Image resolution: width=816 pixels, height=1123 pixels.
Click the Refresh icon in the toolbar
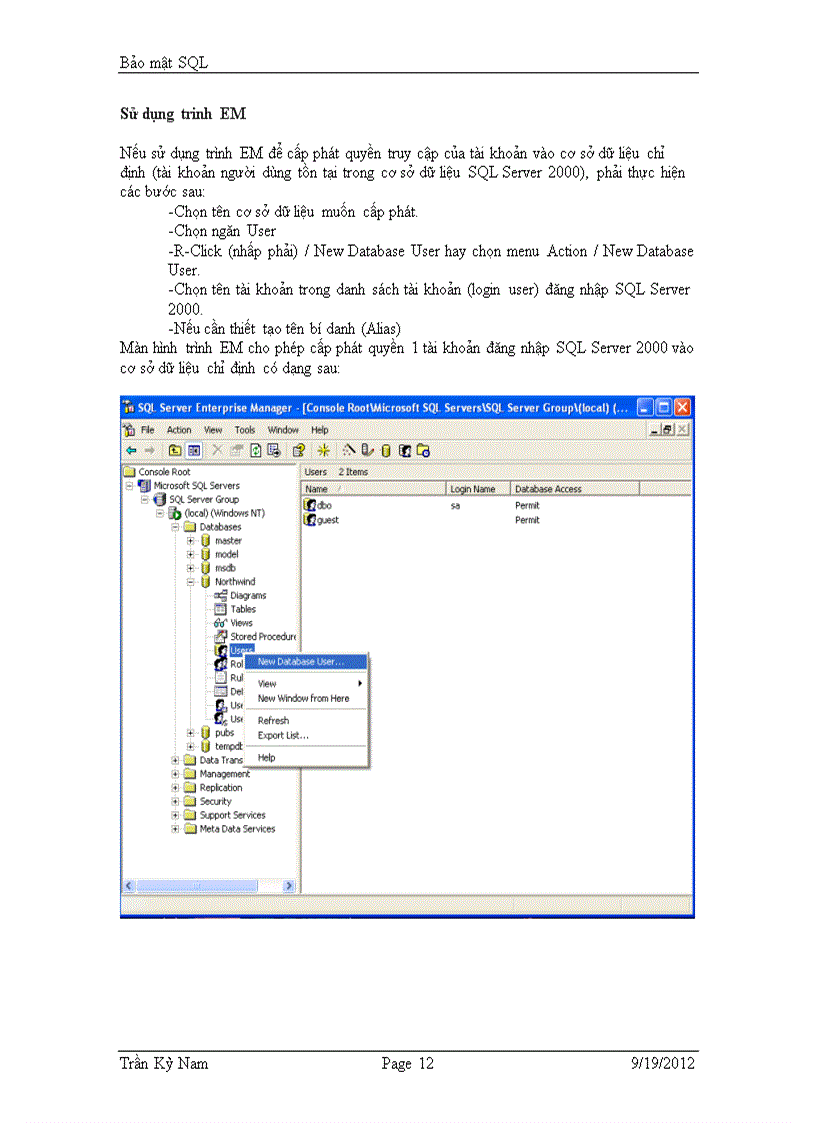coord(257,451)
